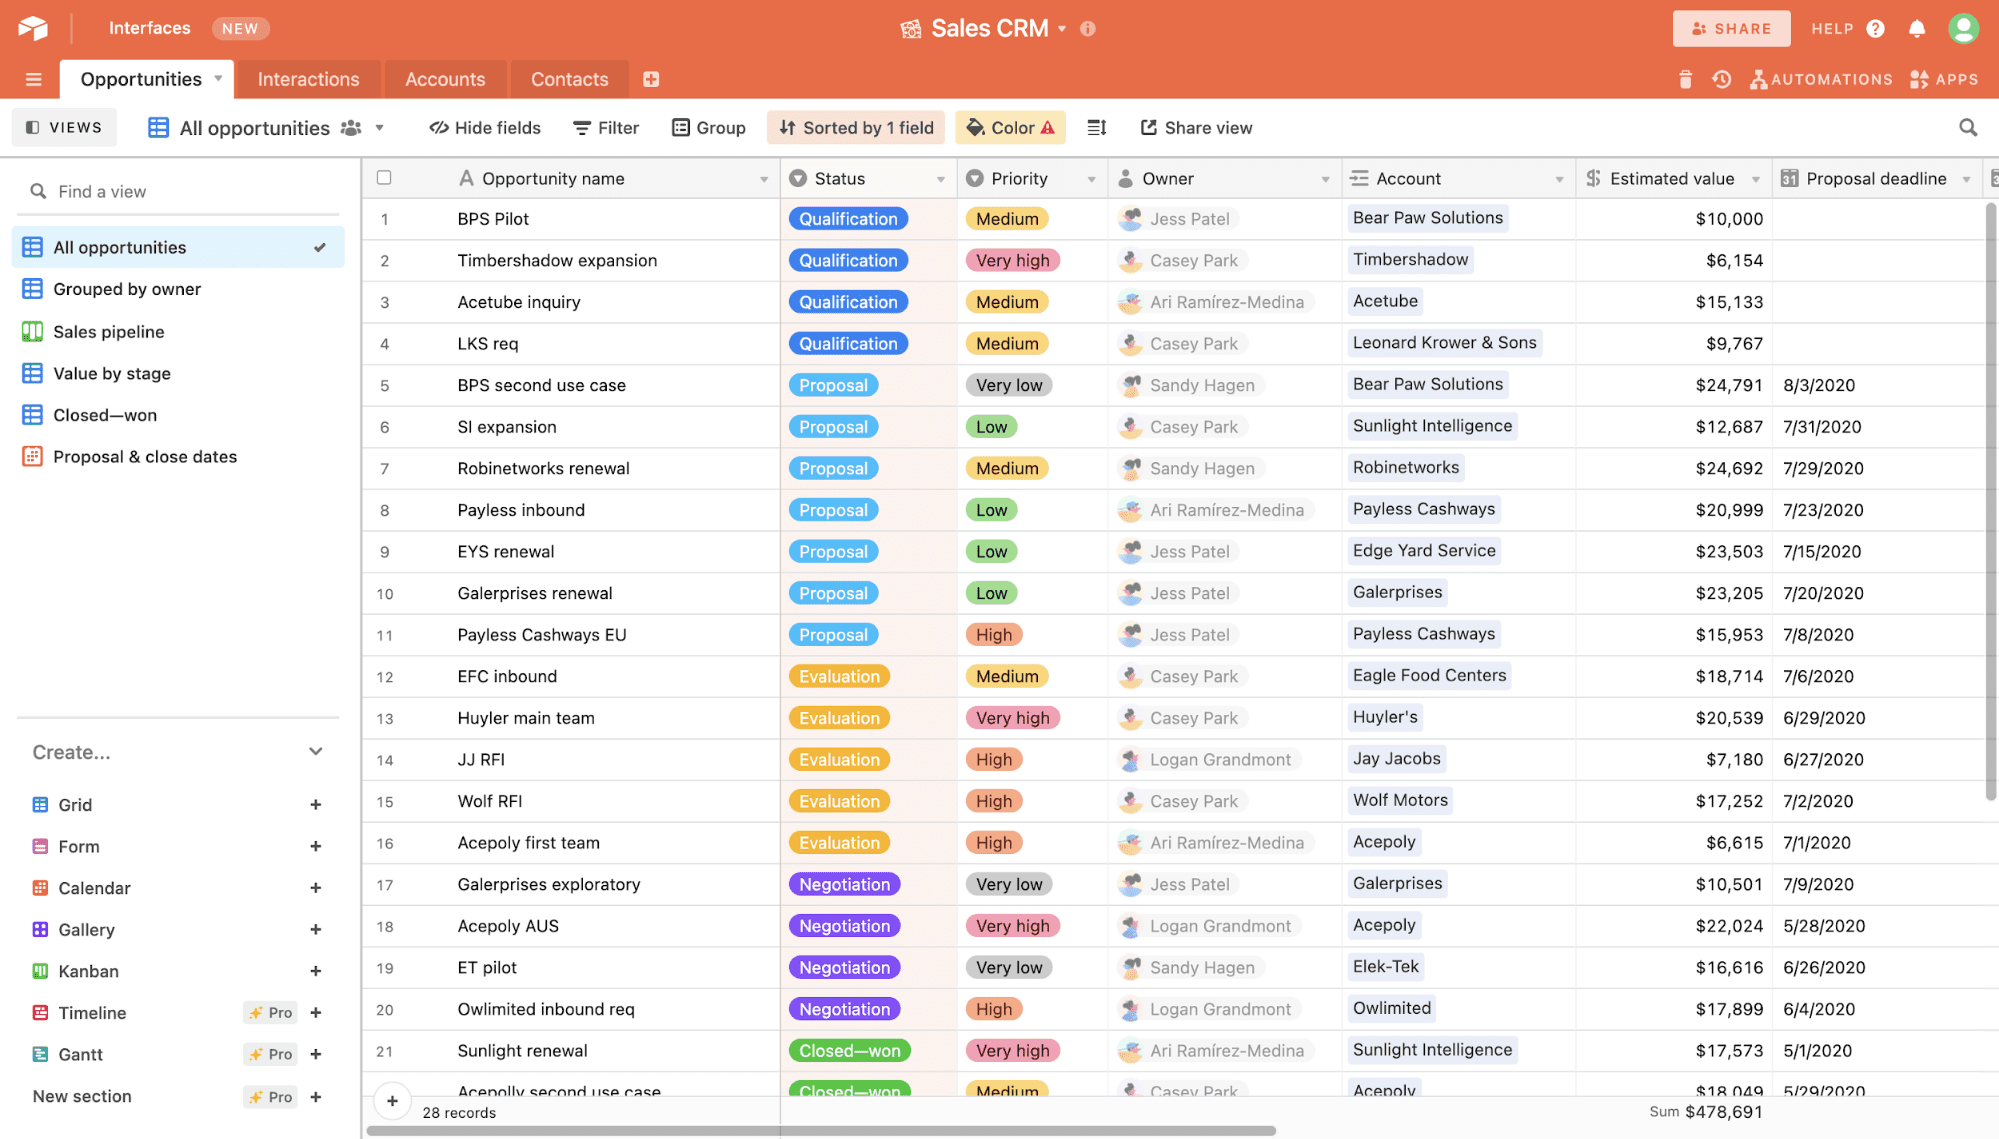The image size is (1999, 1139).
Task: Switch to the Contacts tab
Action: pyautogui.click(x=569, y=79)
